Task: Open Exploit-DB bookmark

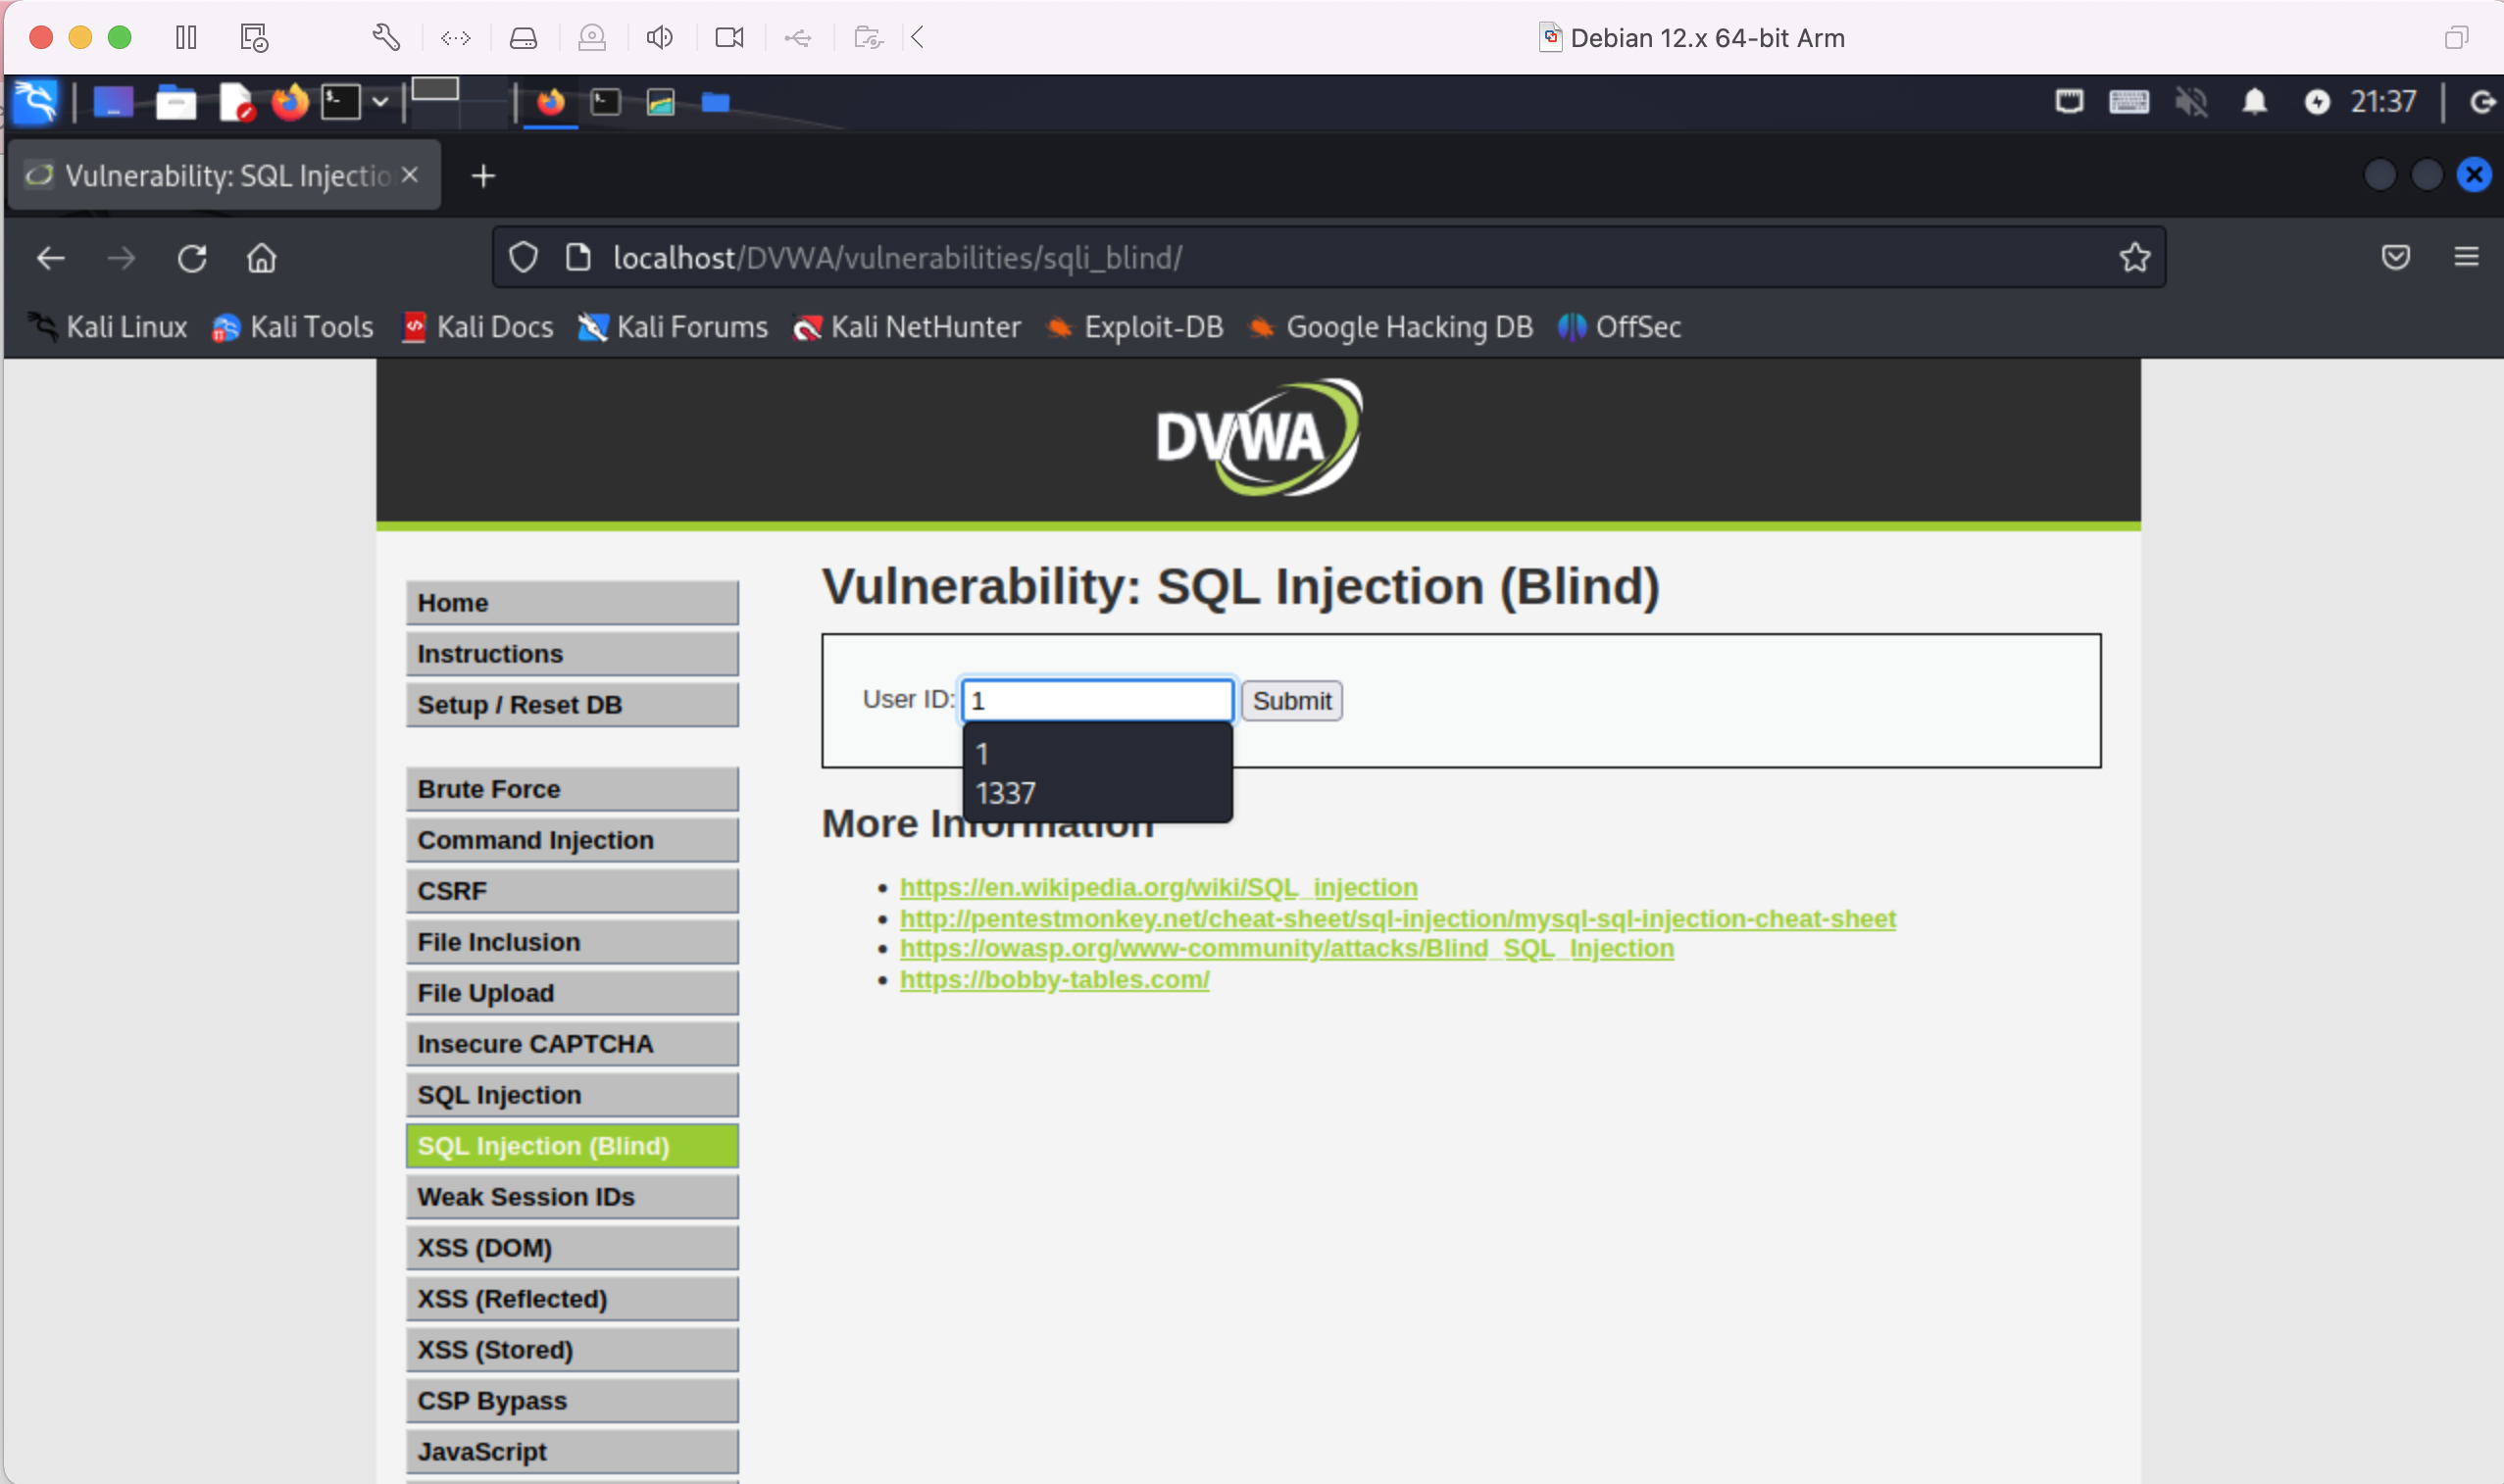Action: pos(1135,327)
